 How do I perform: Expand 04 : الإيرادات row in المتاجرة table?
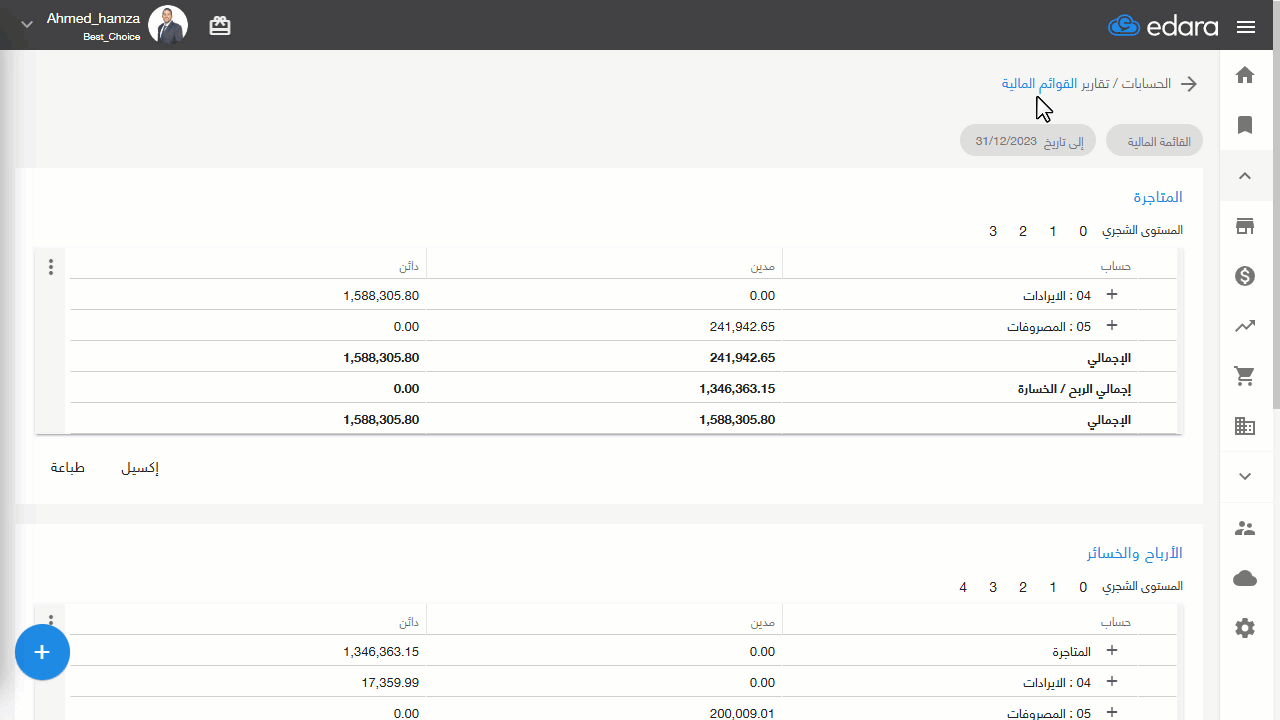pos(1111,295)
